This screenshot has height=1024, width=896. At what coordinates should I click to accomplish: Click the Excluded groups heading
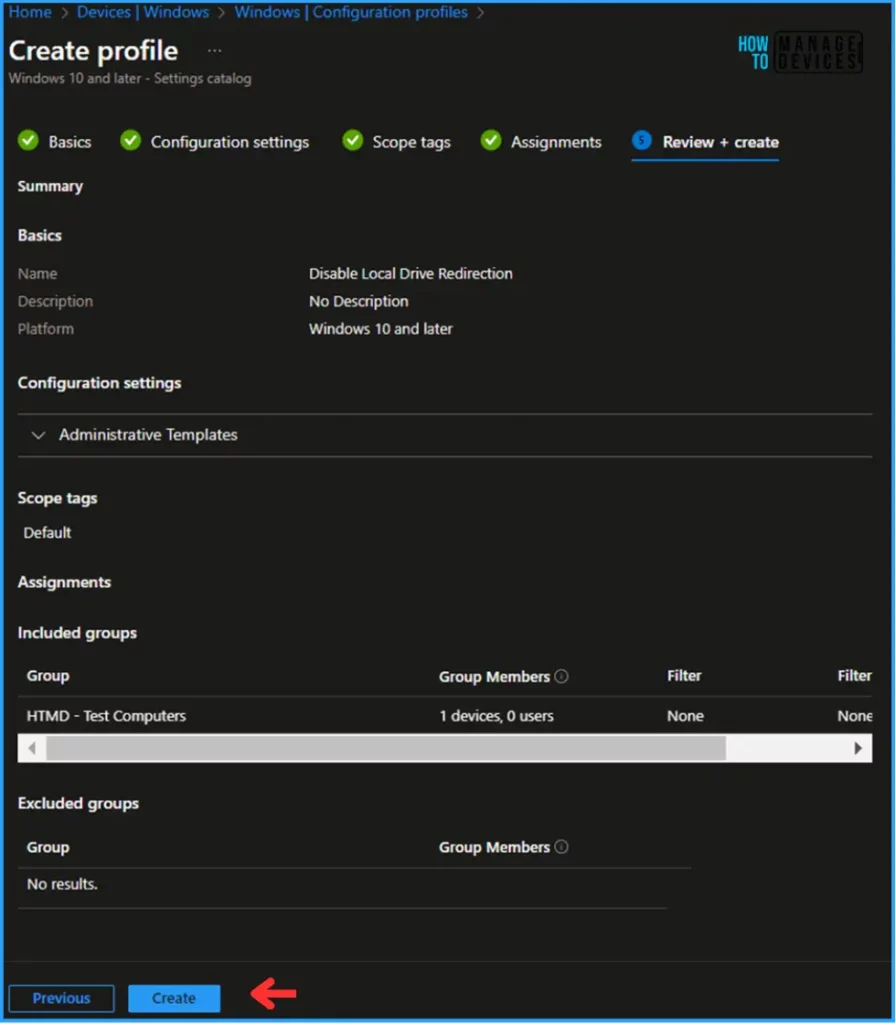[78, 803]
